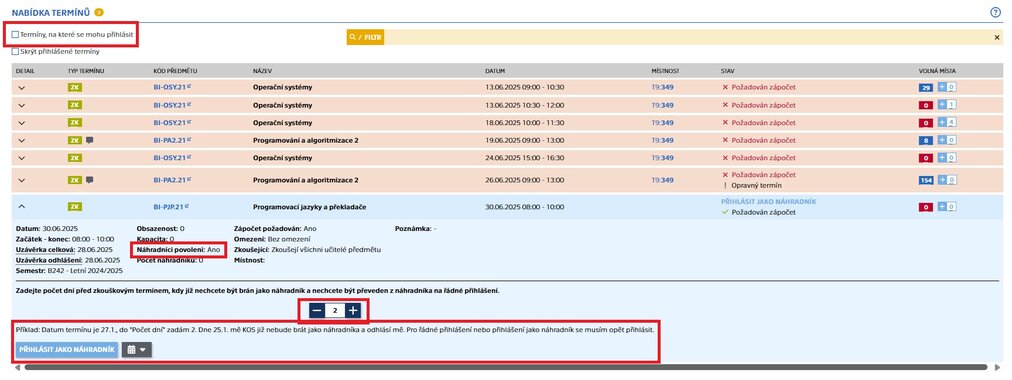
Task: Click the ZK badge for 18.06.2025 exam
Action: point(74,122)
